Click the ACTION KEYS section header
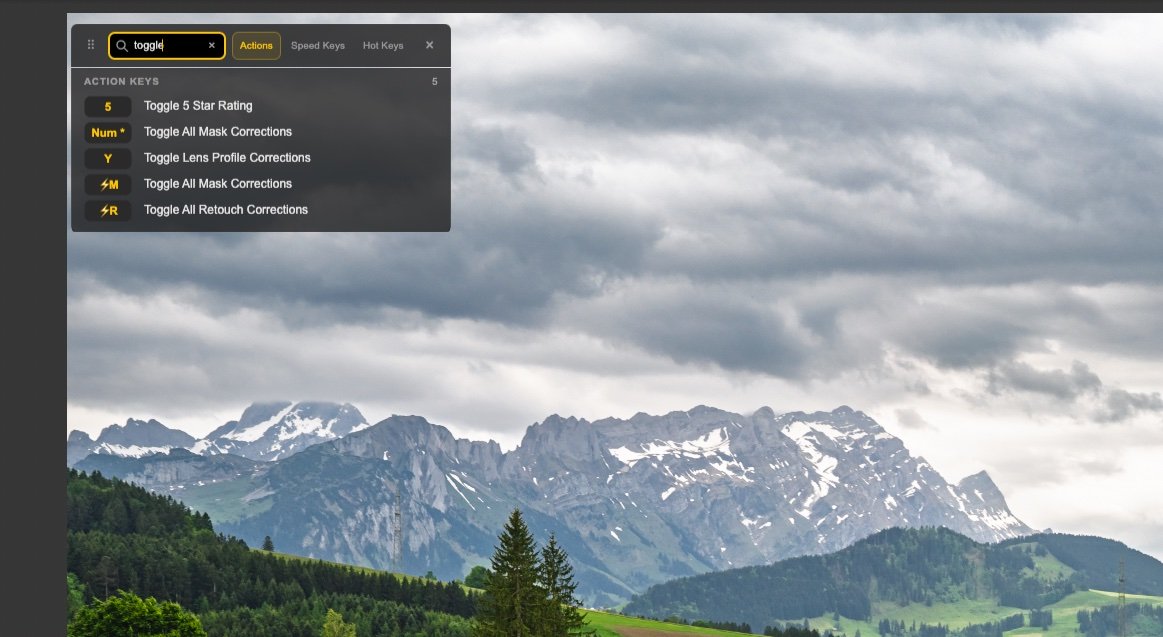Screen dimensions: 1163x637 point(121,82)
